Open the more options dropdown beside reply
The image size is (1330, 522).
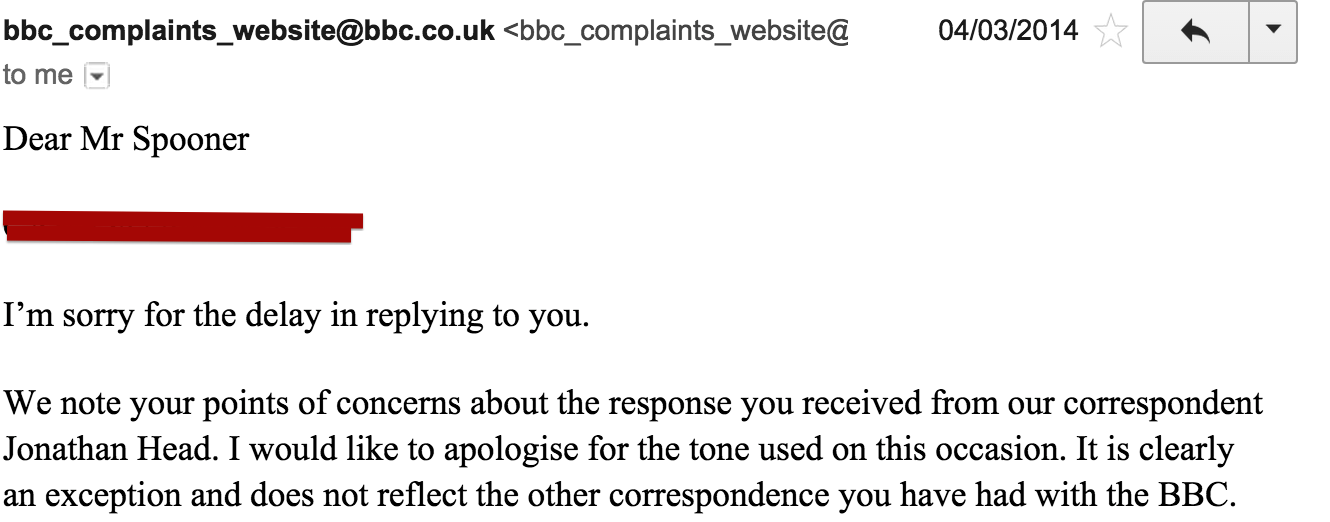pyautogui.click(x=1273, y=30)
